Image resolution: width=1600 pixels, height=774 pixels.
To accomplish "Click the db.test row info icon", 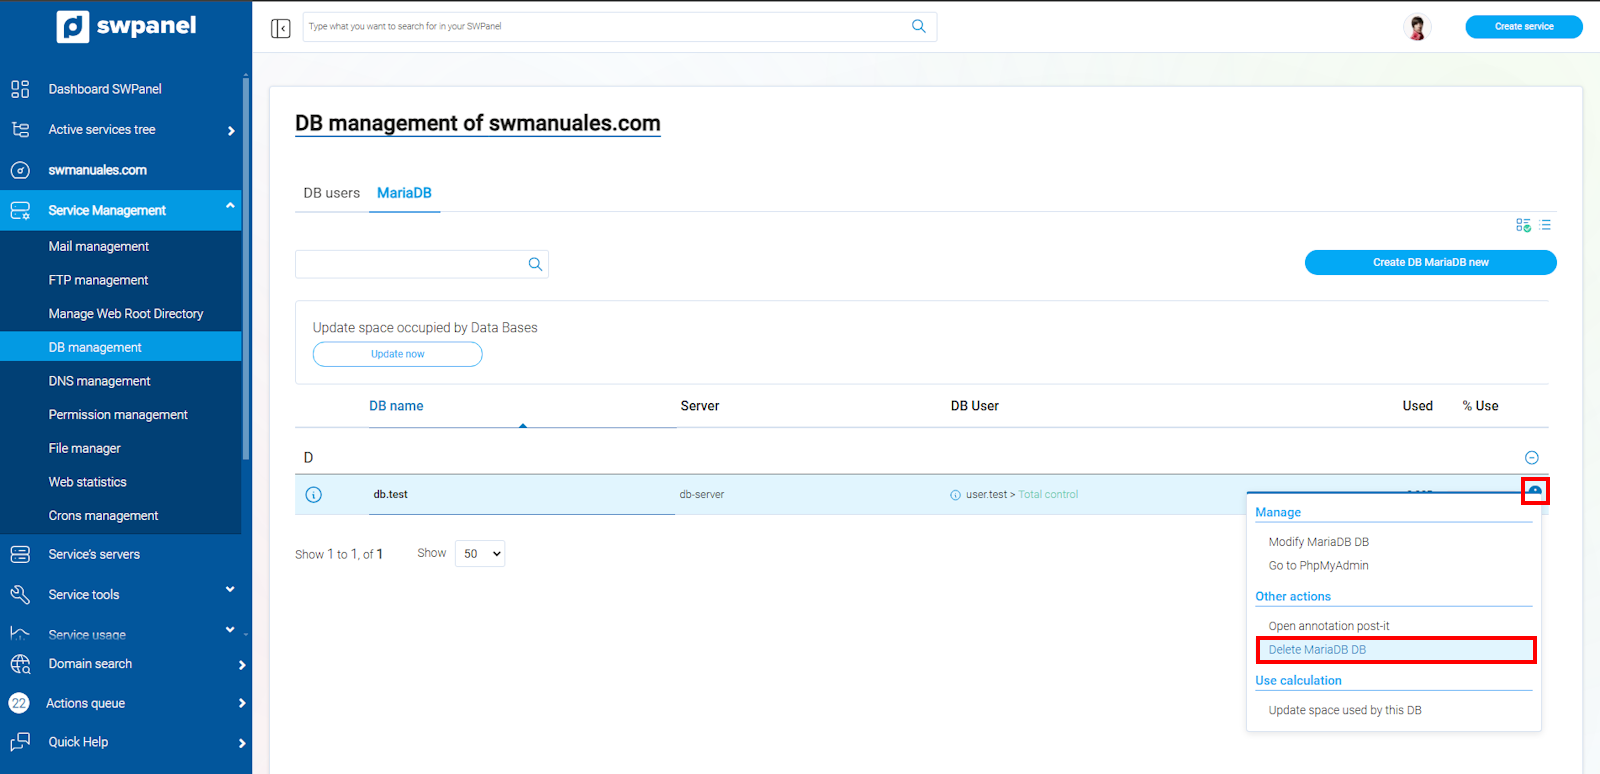I will 314,495.
